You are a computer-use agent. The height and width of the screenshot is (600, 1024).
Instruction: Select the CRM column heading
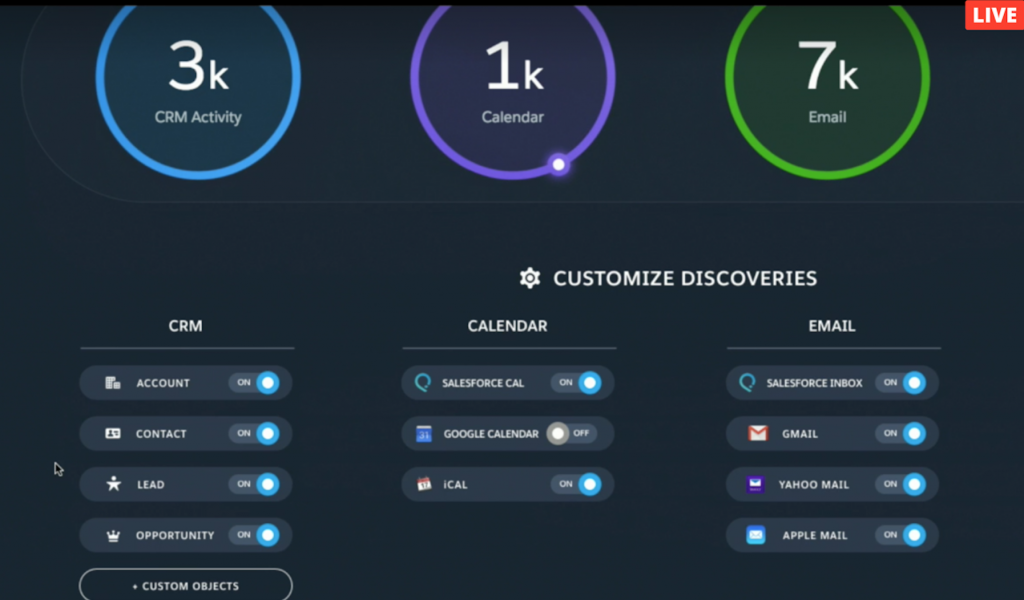pyautogui.click(x=185, y=326)
